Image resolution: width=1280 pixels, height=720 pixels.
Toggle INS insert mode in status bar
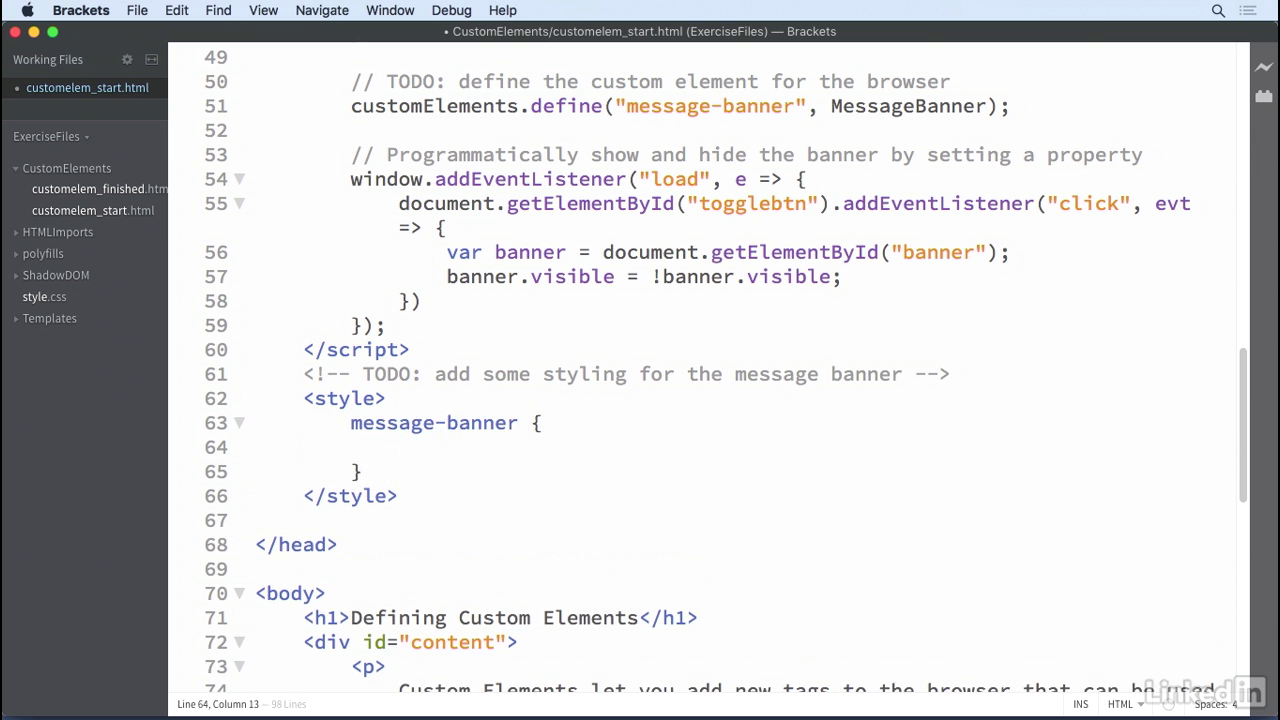1081,704
